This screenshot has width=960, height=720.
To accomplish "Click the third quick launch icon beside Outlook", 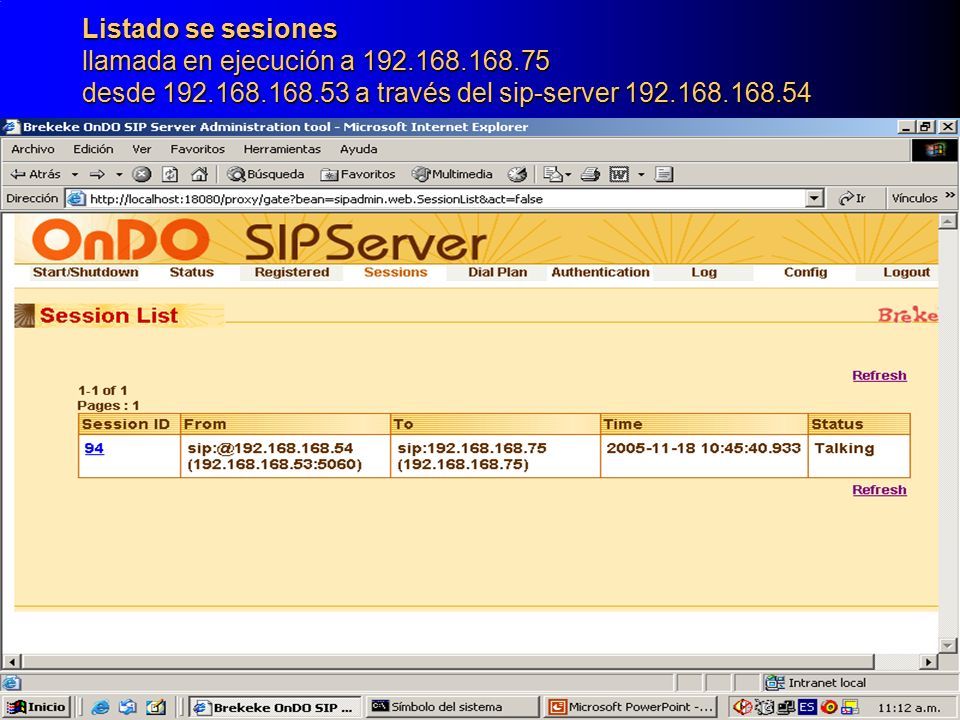I will (156, 707).
